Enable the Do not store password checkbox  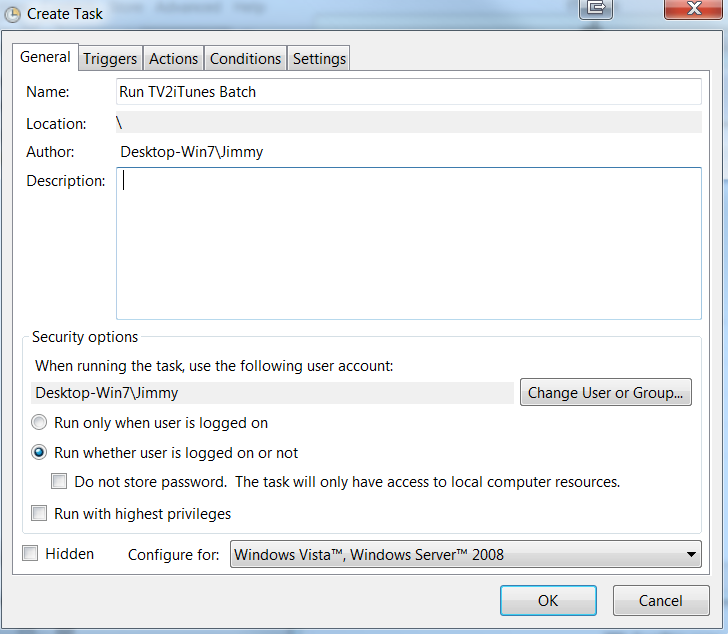[x=59, y=481]
